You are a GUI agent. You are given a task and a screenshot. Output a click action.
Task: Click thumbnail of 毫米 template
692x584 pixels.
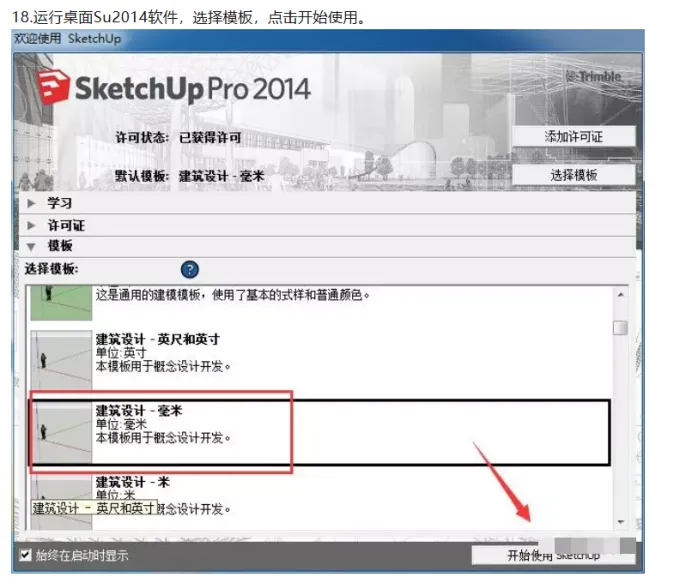click(61, 433)
